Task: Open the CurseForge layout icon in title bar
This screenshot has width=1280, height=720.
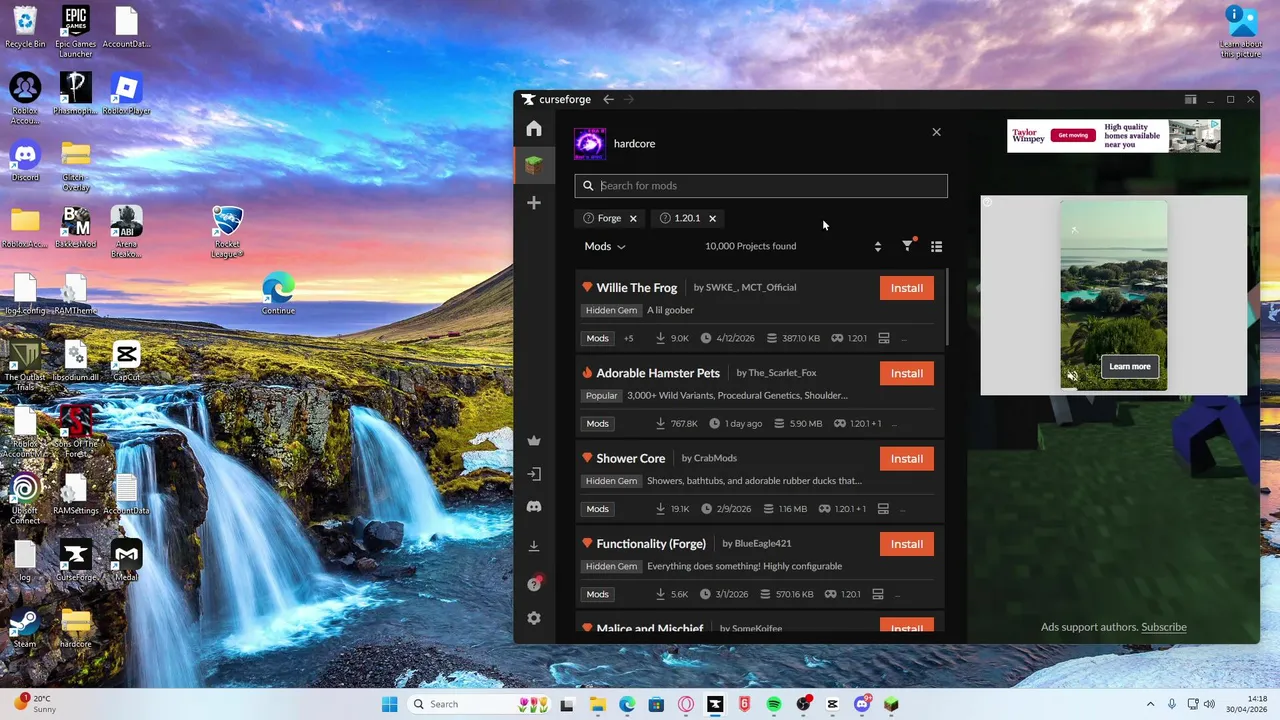Action: (1190, 99)
